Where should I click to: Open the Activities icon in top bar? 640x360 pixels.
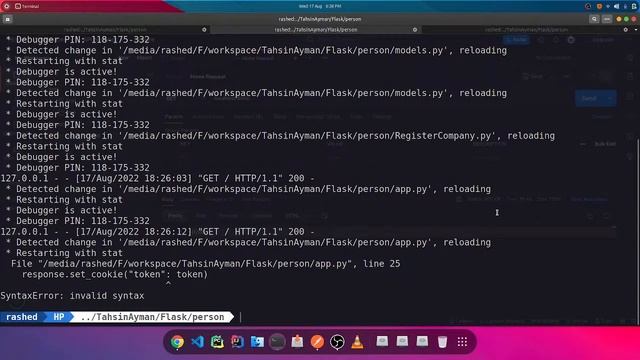(x=7, y=6)
